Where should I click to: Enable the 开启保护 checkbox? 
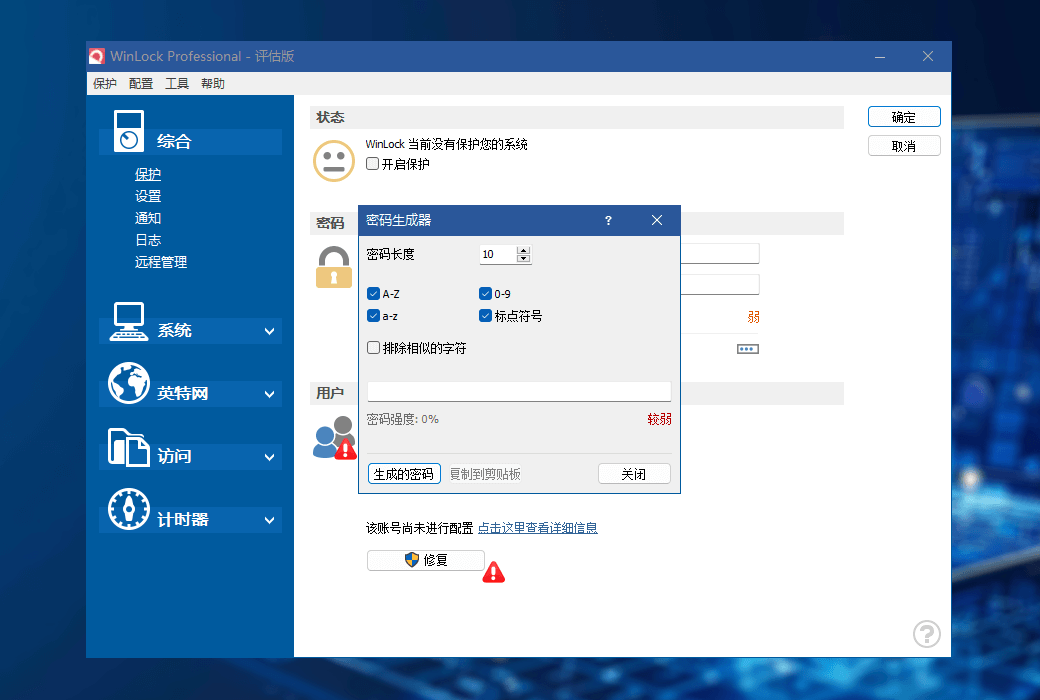pos(373,163)
